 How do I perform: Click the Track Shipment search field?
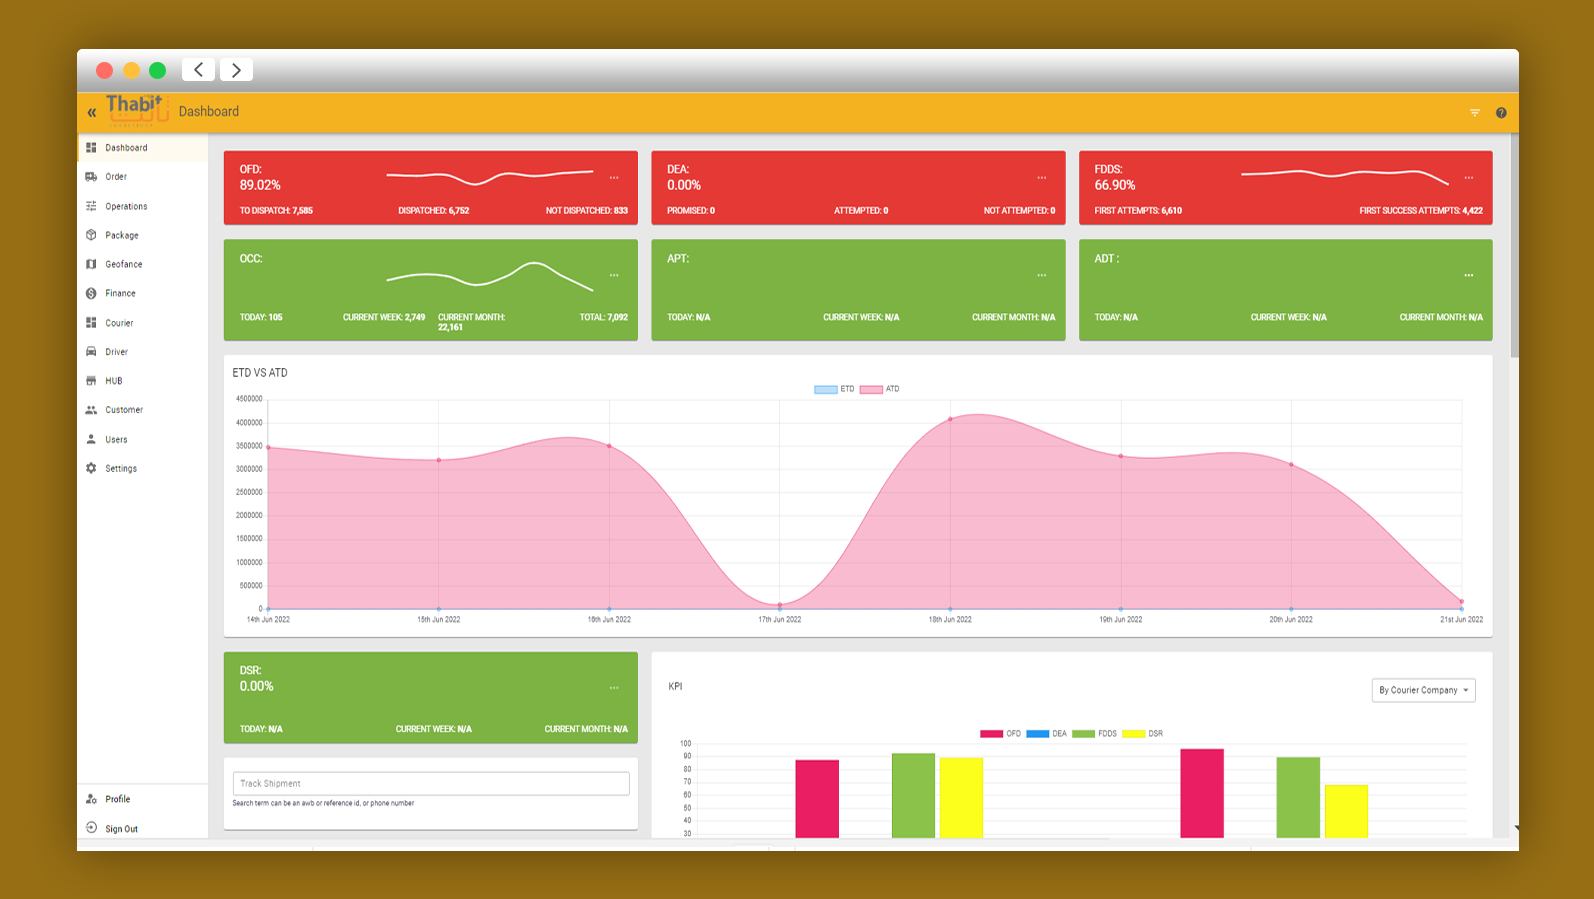tap(431, 783)
